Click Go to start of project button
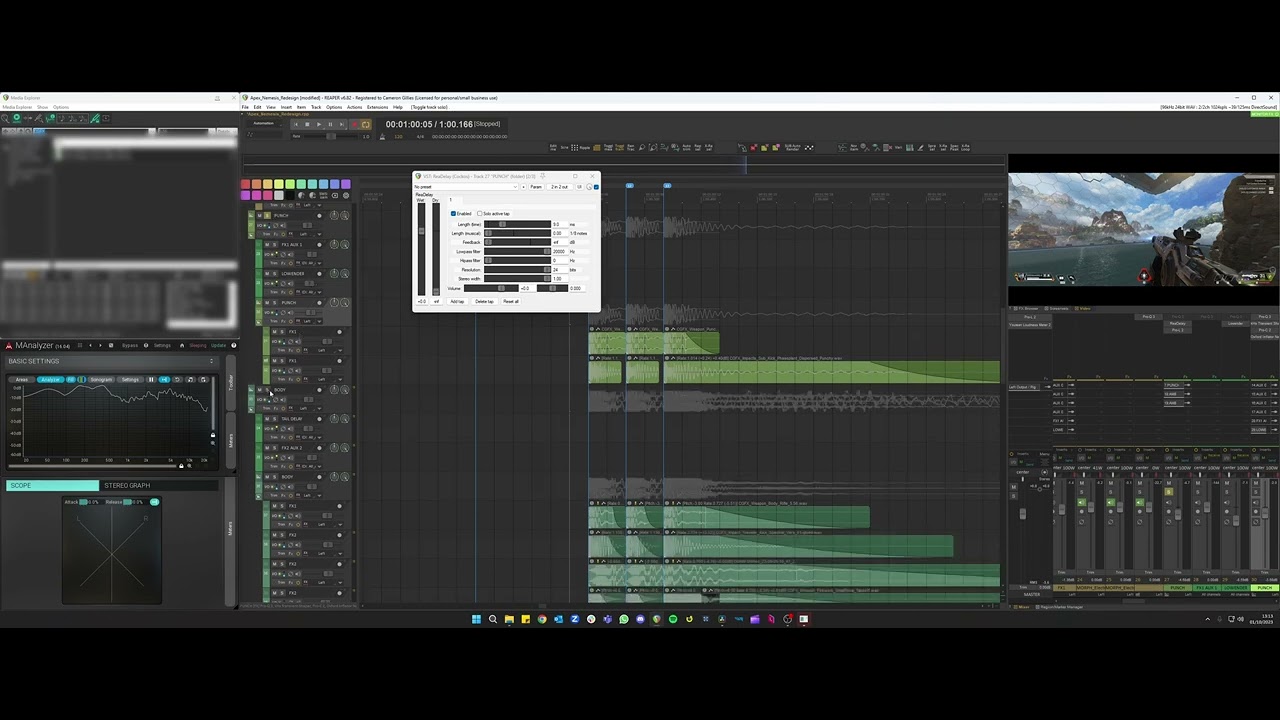The image size is (1280, 720). tap(296, 124)
